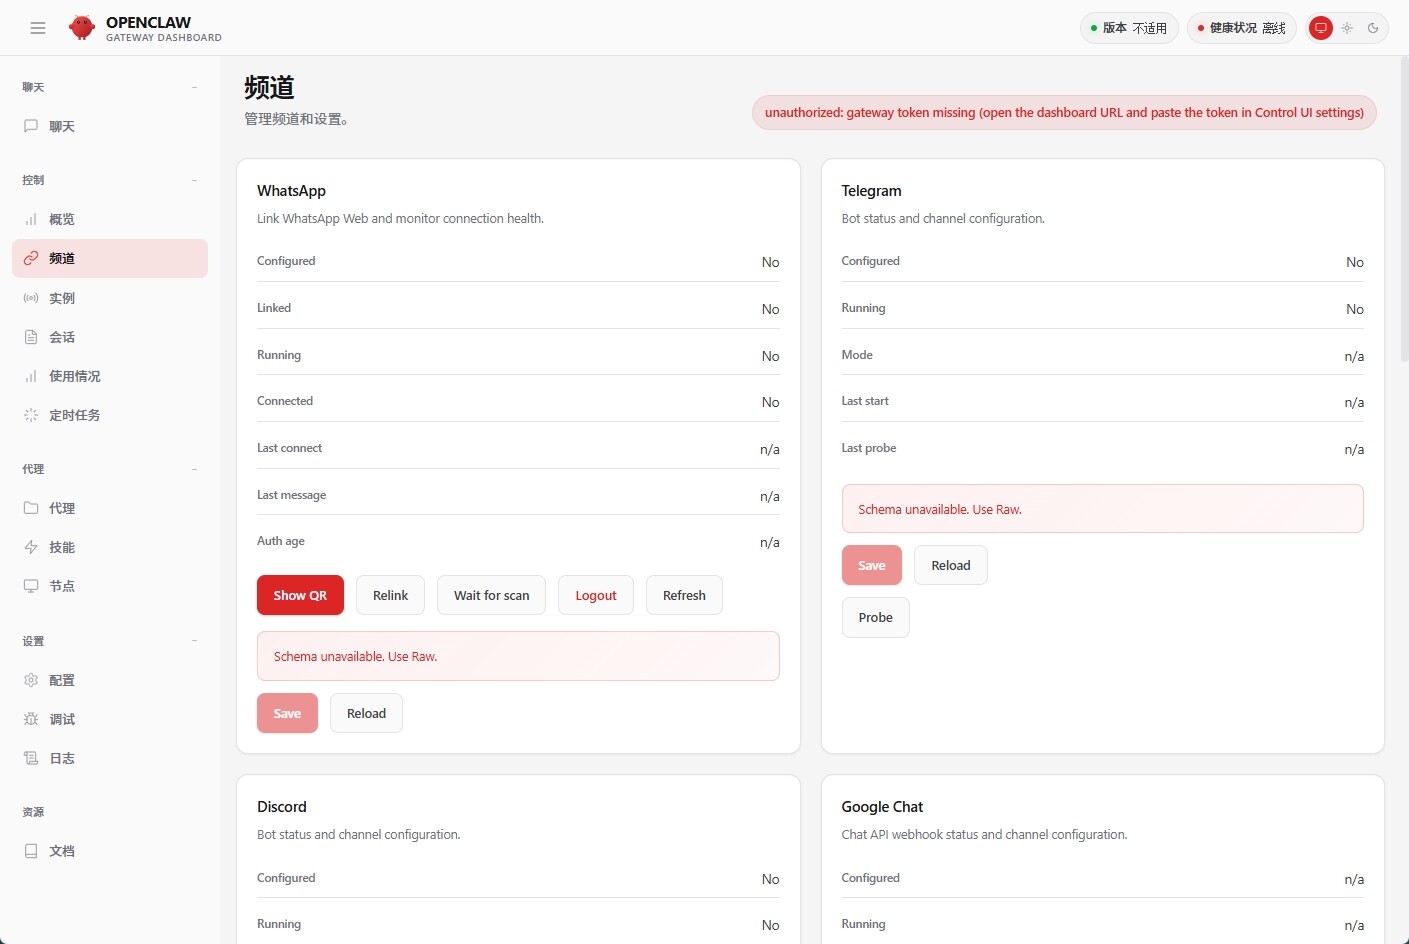
Task: Click the Debug bug icon
Action: click(31, 719)
